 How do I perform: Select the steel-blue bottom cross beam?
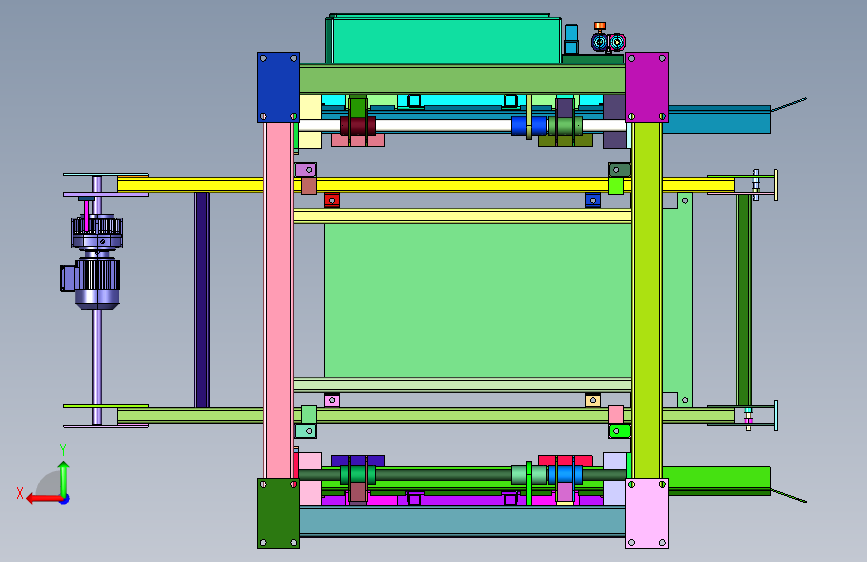(462, 521)
